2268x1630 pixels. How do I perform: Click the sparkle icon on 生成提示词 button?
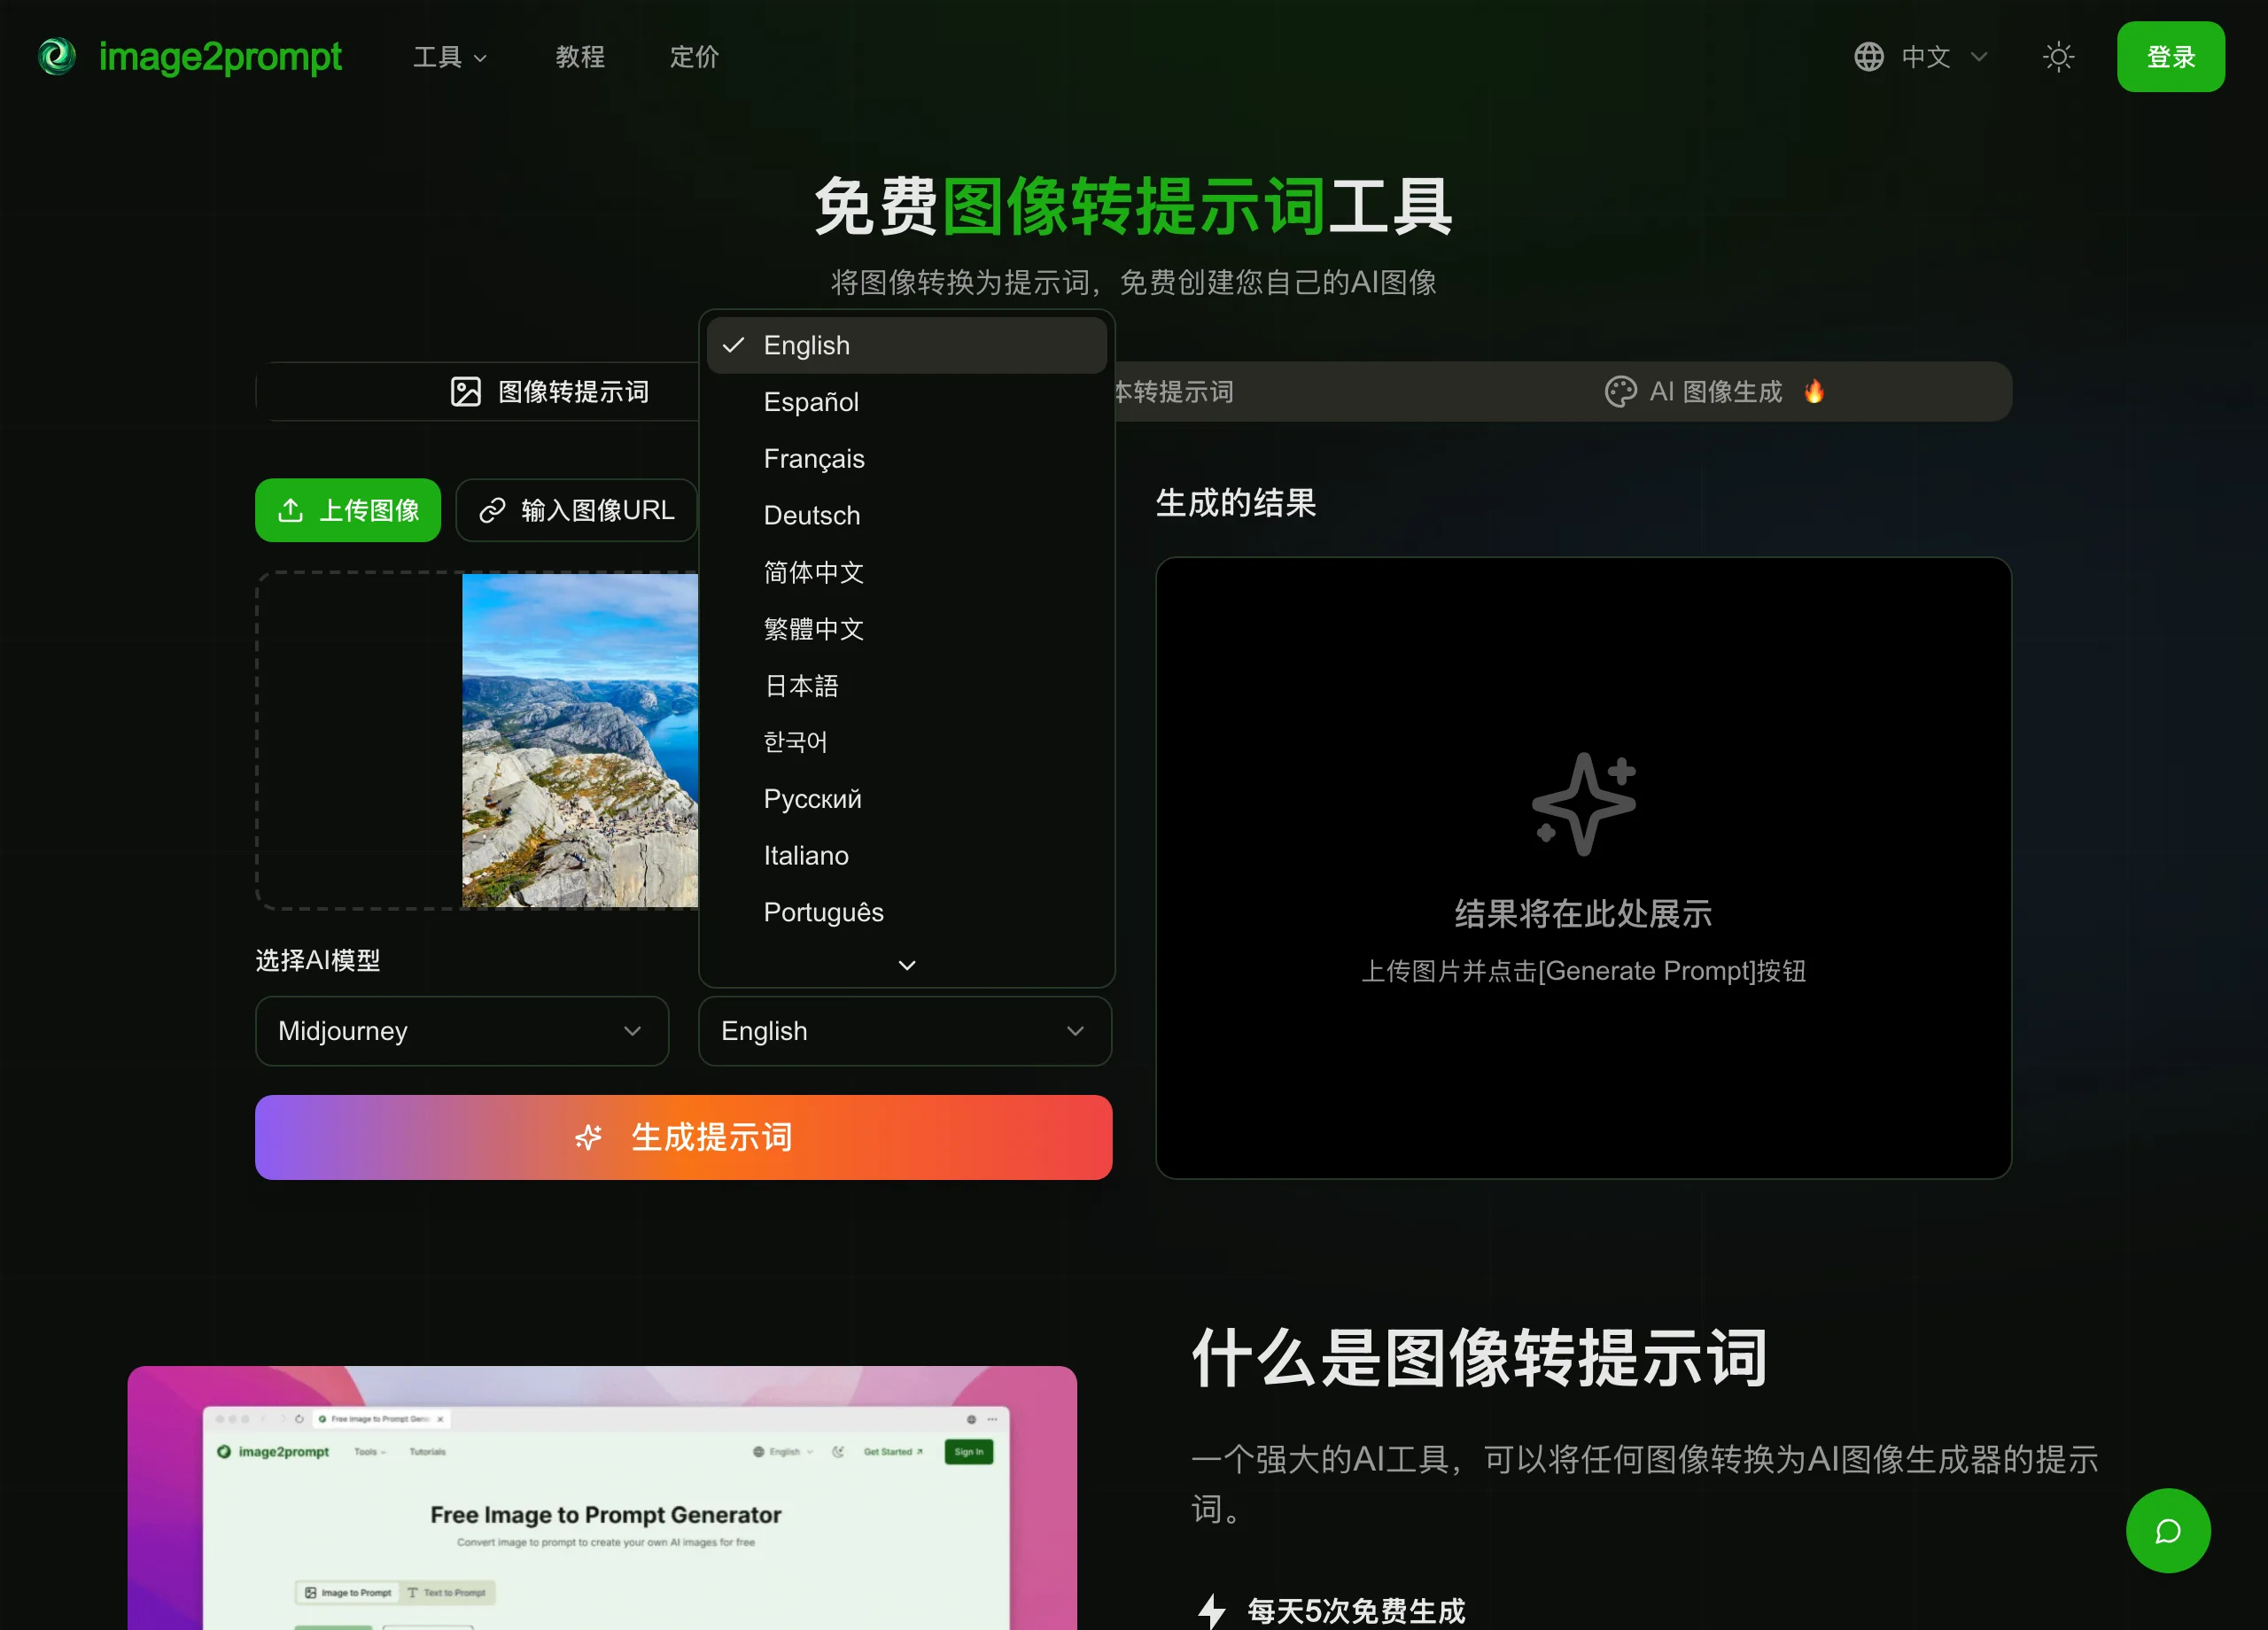pyautogui.click(x=588, y=1137)
